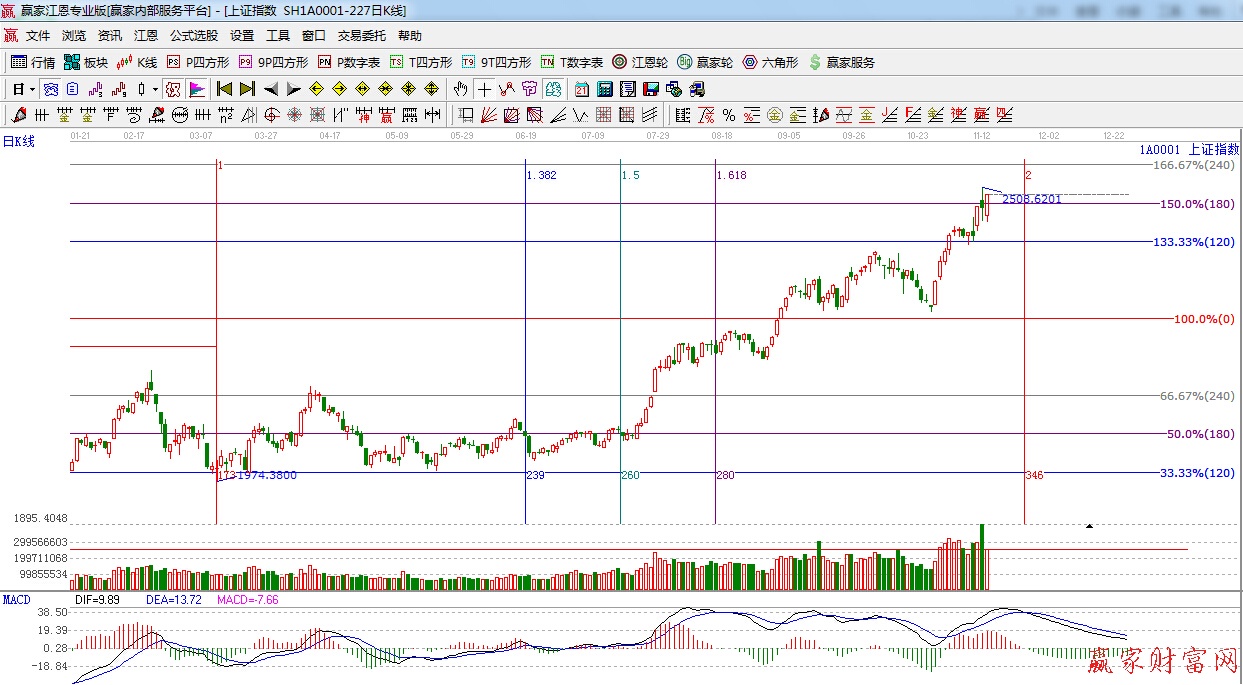Click the calculator icon in toolbar

coord(605,89)
